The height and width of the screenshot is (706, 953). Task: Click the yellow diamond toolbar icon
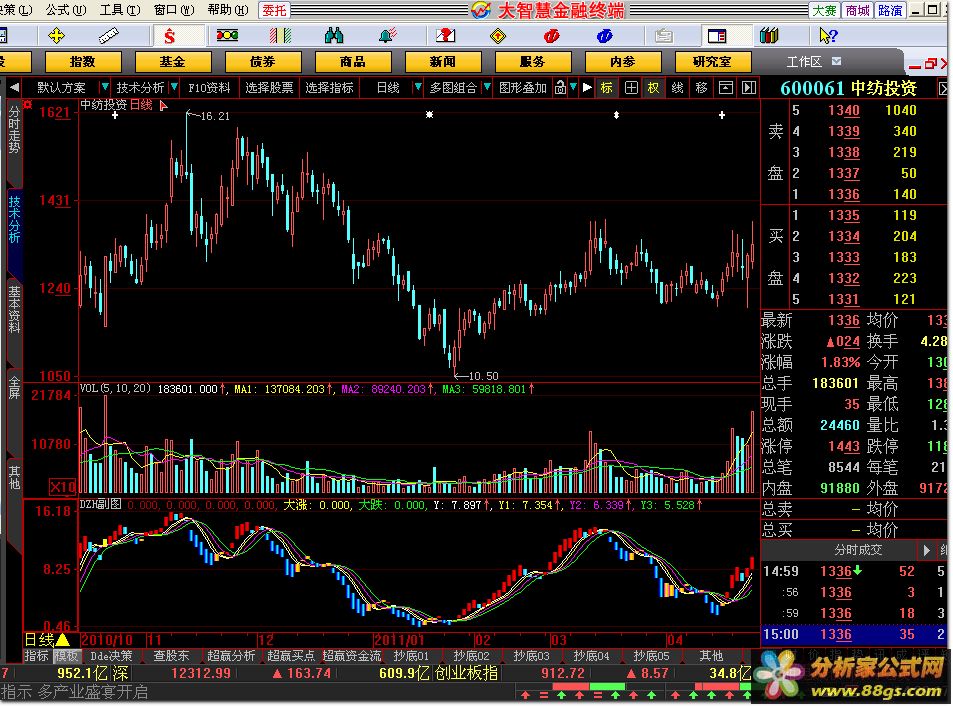click(x=498, y=36)
